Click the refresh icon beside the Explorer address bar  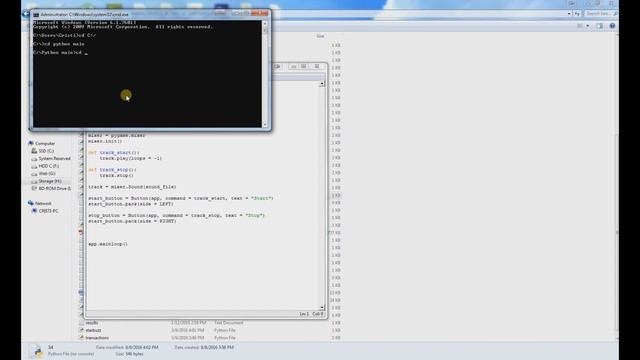577,14
